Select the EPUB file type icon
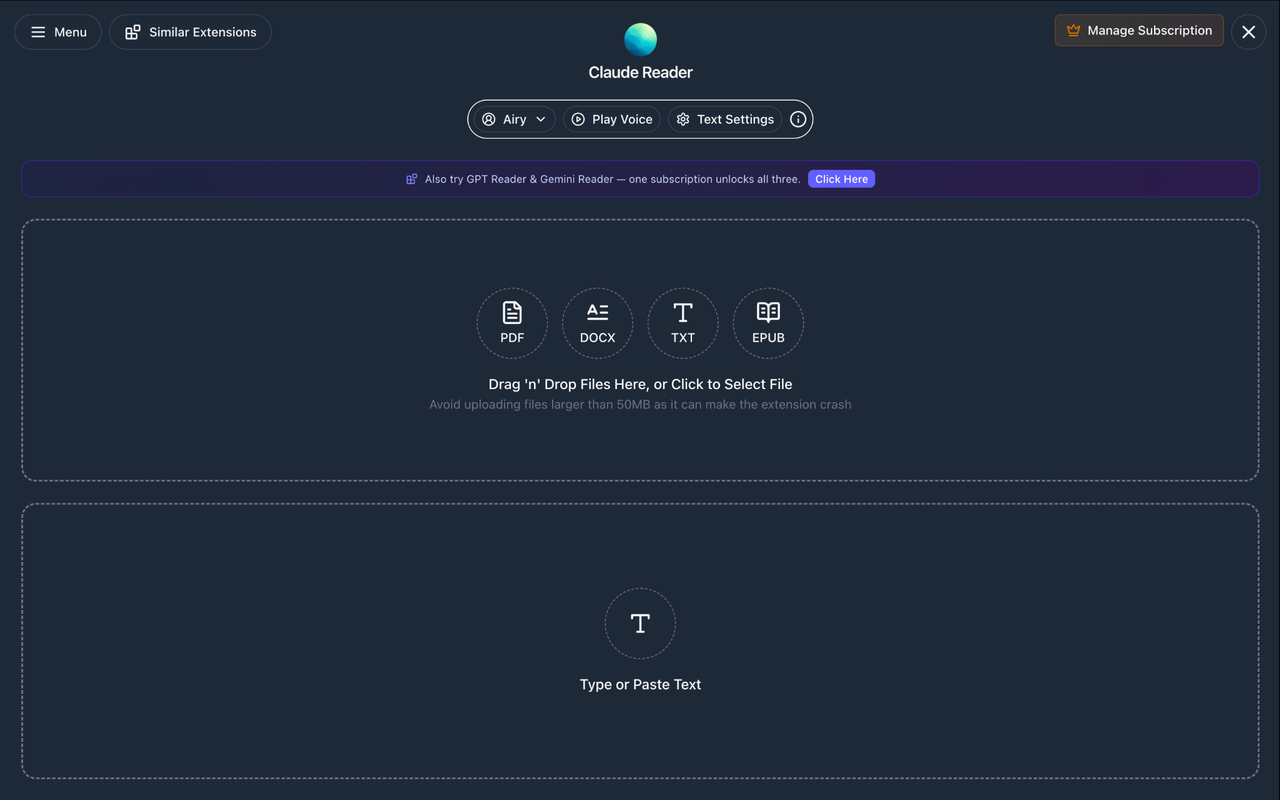This screenshot has width=1280, height=800. (768, 323)
